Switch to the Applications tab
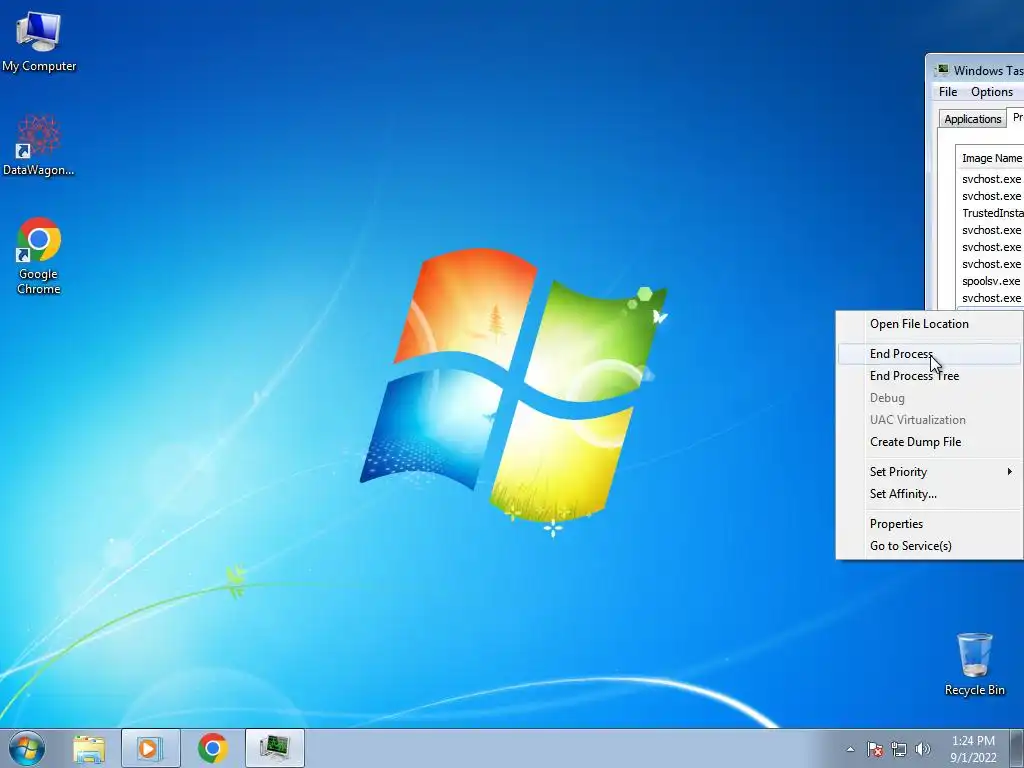The height and width of the screenshot is (768, 1024). [972, 119]
